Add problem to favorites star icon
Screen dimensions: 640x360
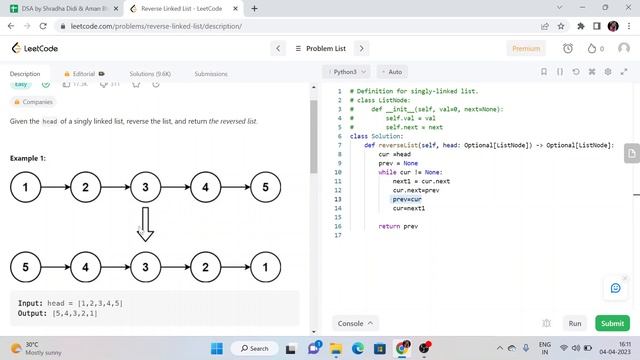[x=136, y=84]
